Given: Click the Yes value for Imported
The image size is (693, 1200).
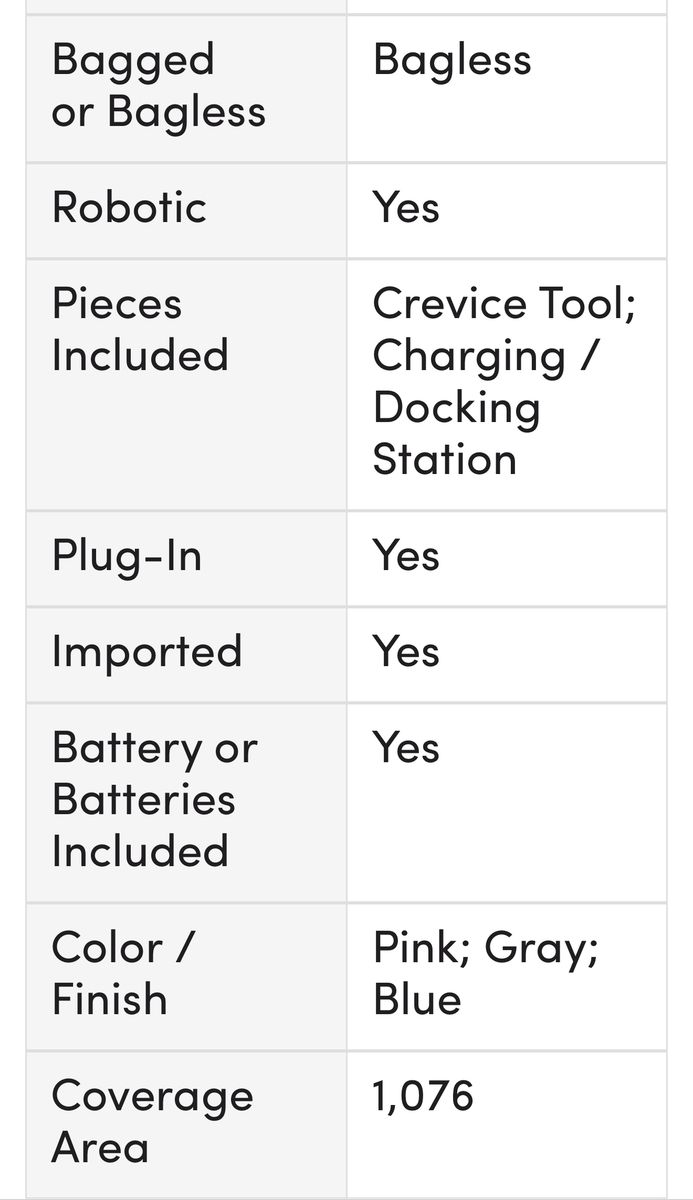Looking at the screenshot, I should point(406,652).
